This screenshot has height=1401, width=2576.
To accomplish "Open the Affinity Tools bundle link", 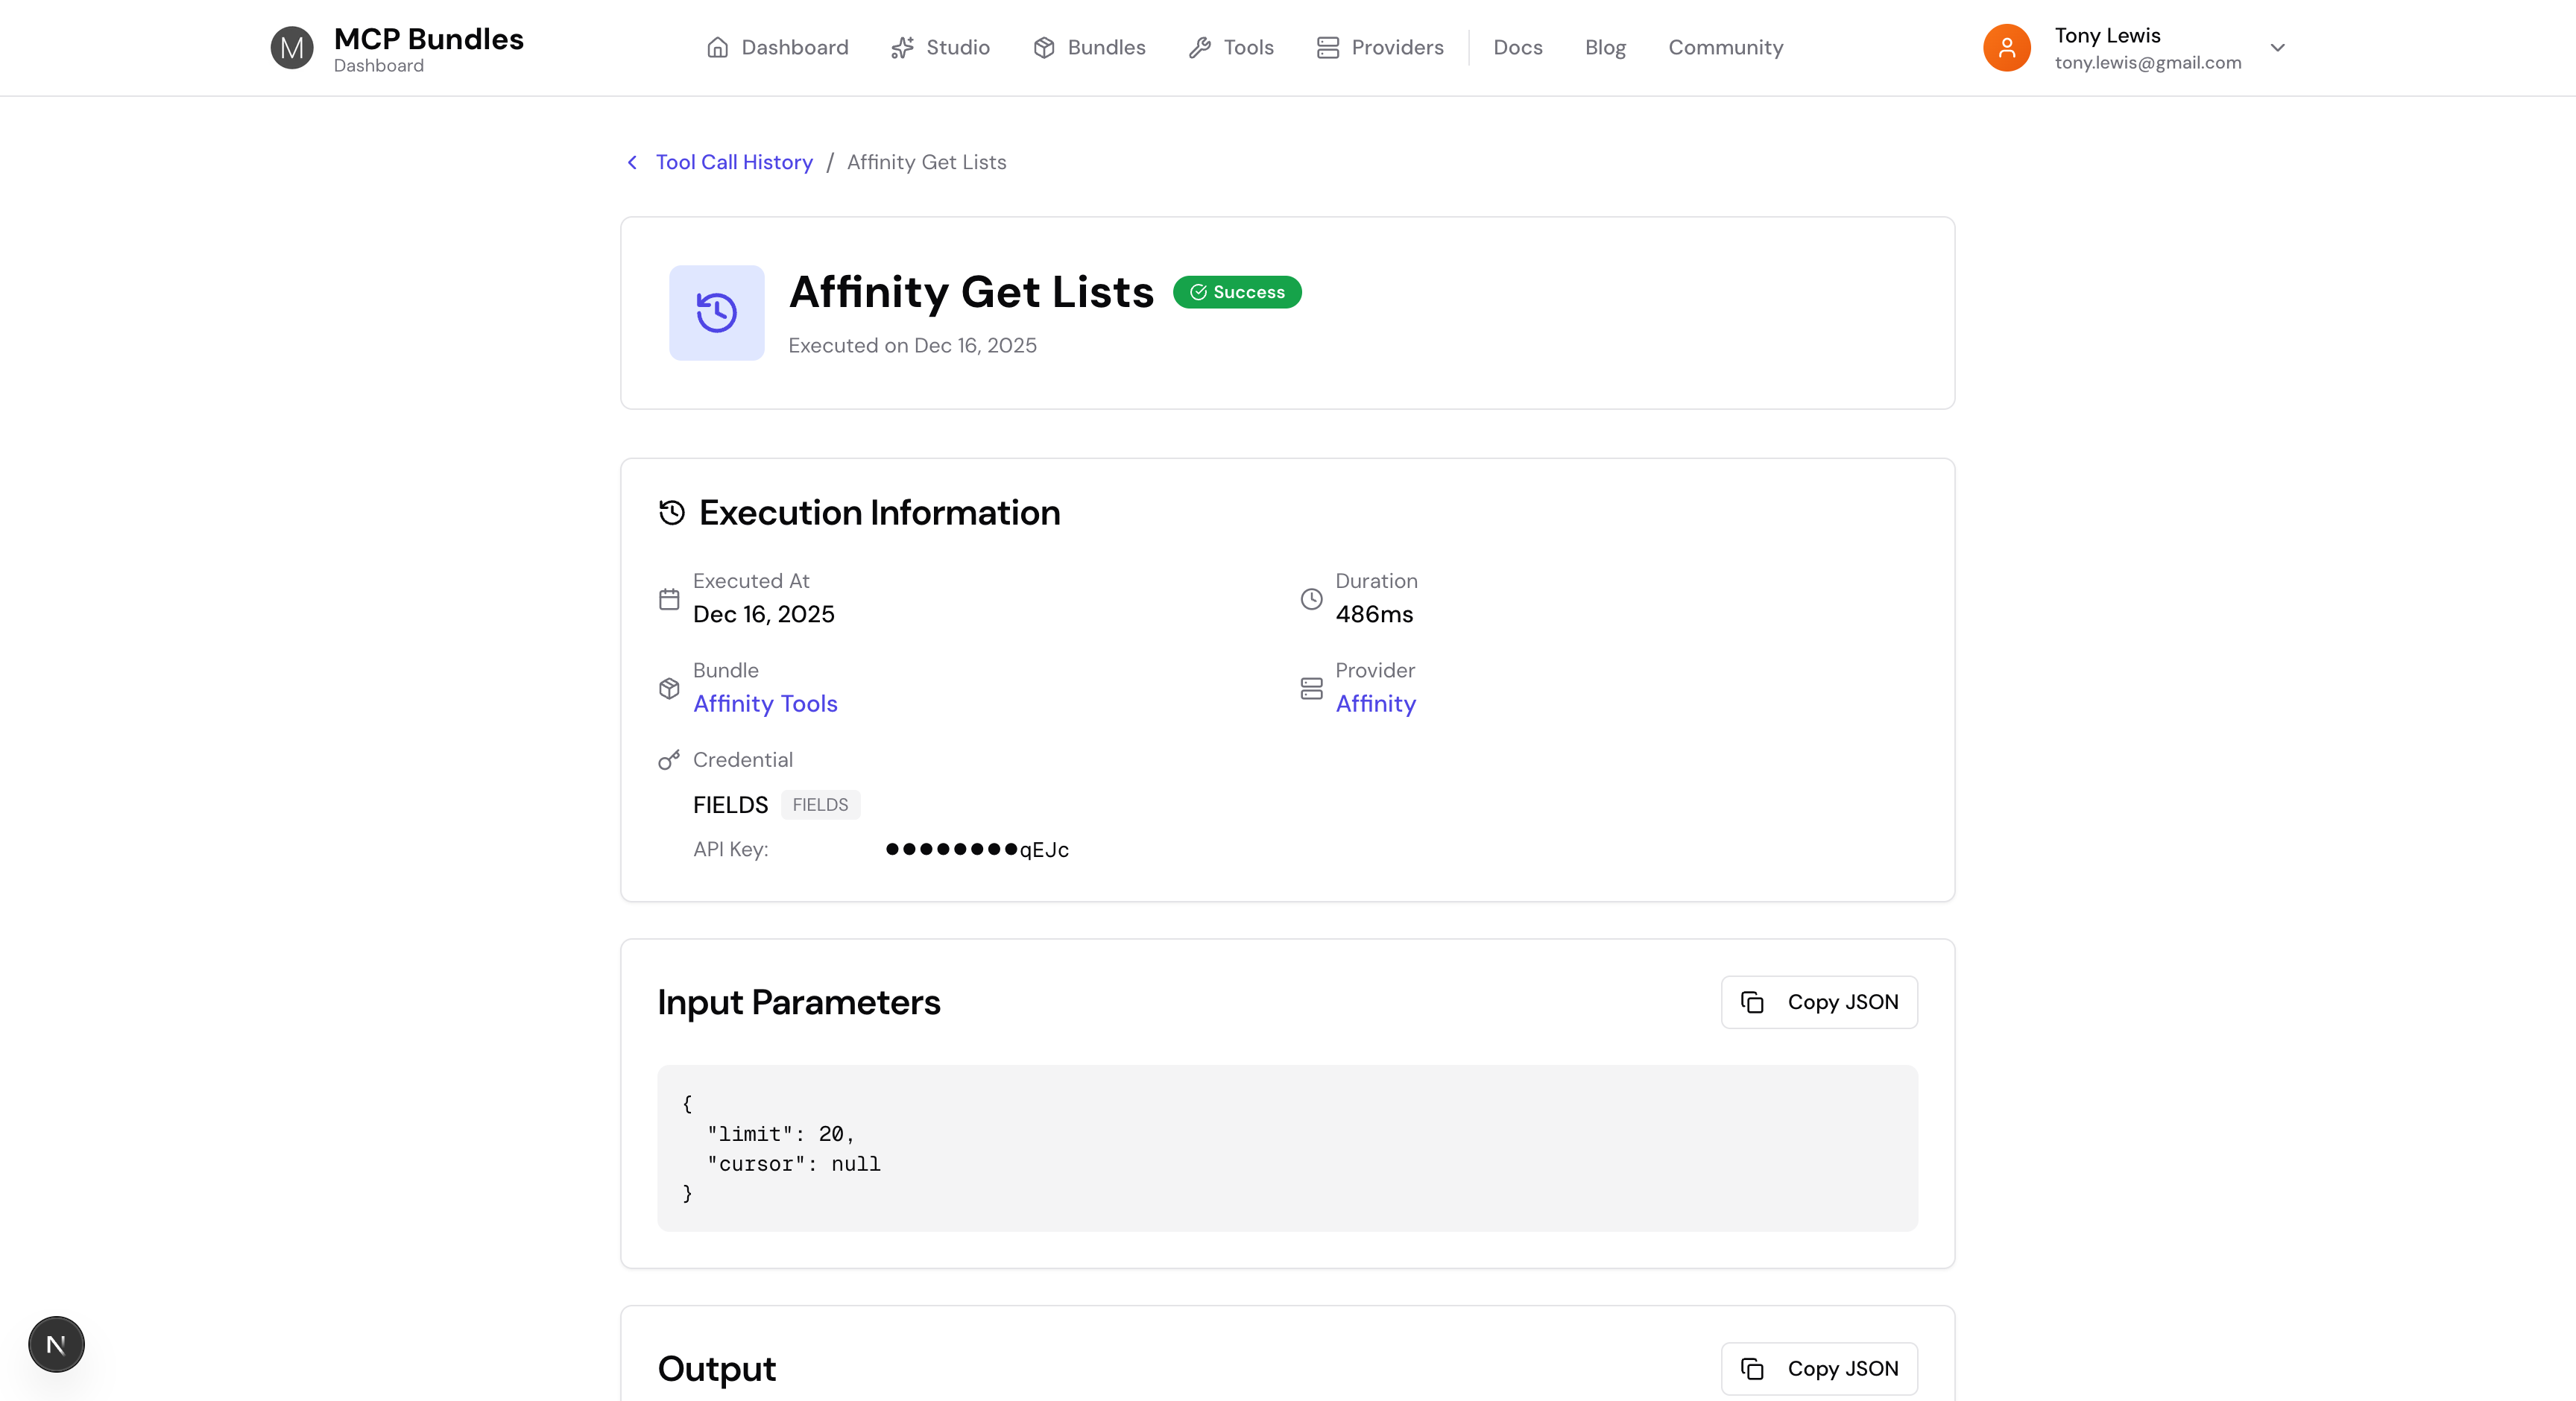I will point(765,703).
